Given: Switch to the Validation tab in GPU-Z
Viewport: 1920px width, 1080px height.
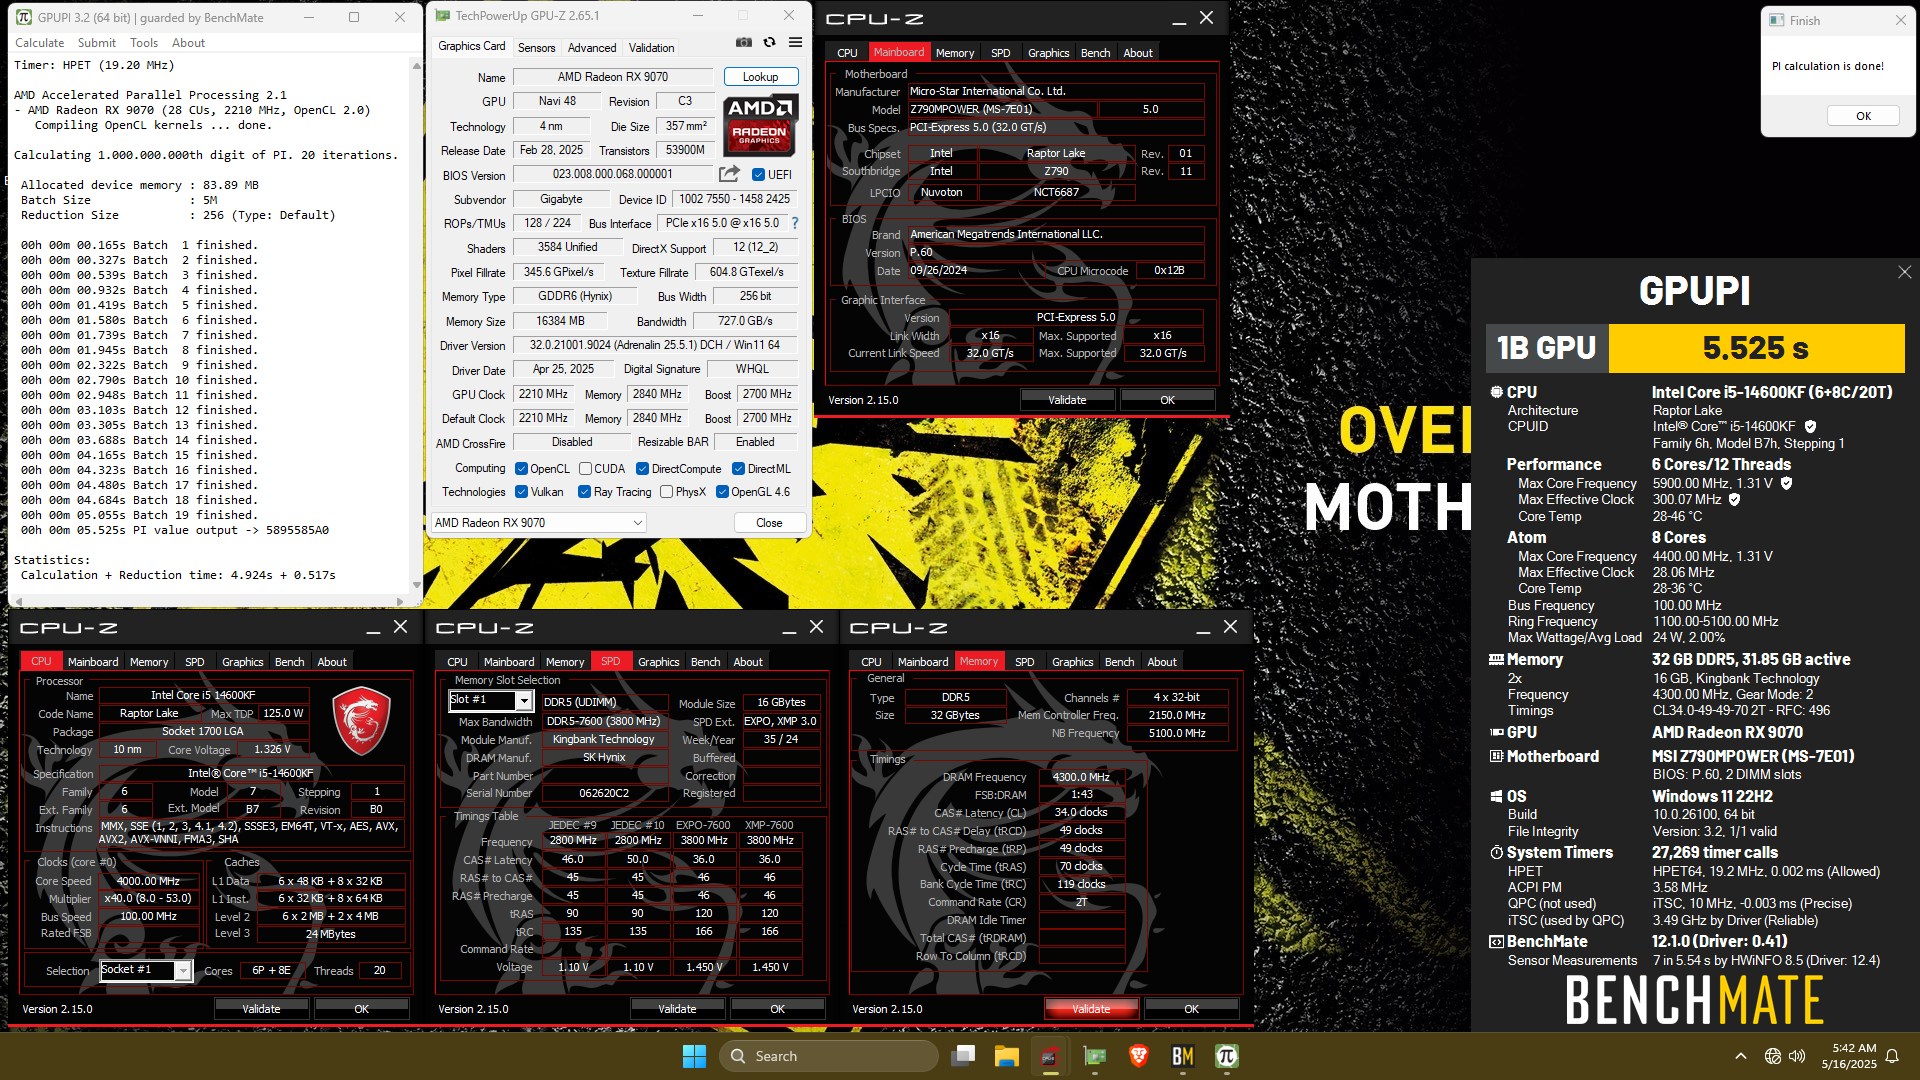Looking at the screenshot, I should click(x=651, y=48).
